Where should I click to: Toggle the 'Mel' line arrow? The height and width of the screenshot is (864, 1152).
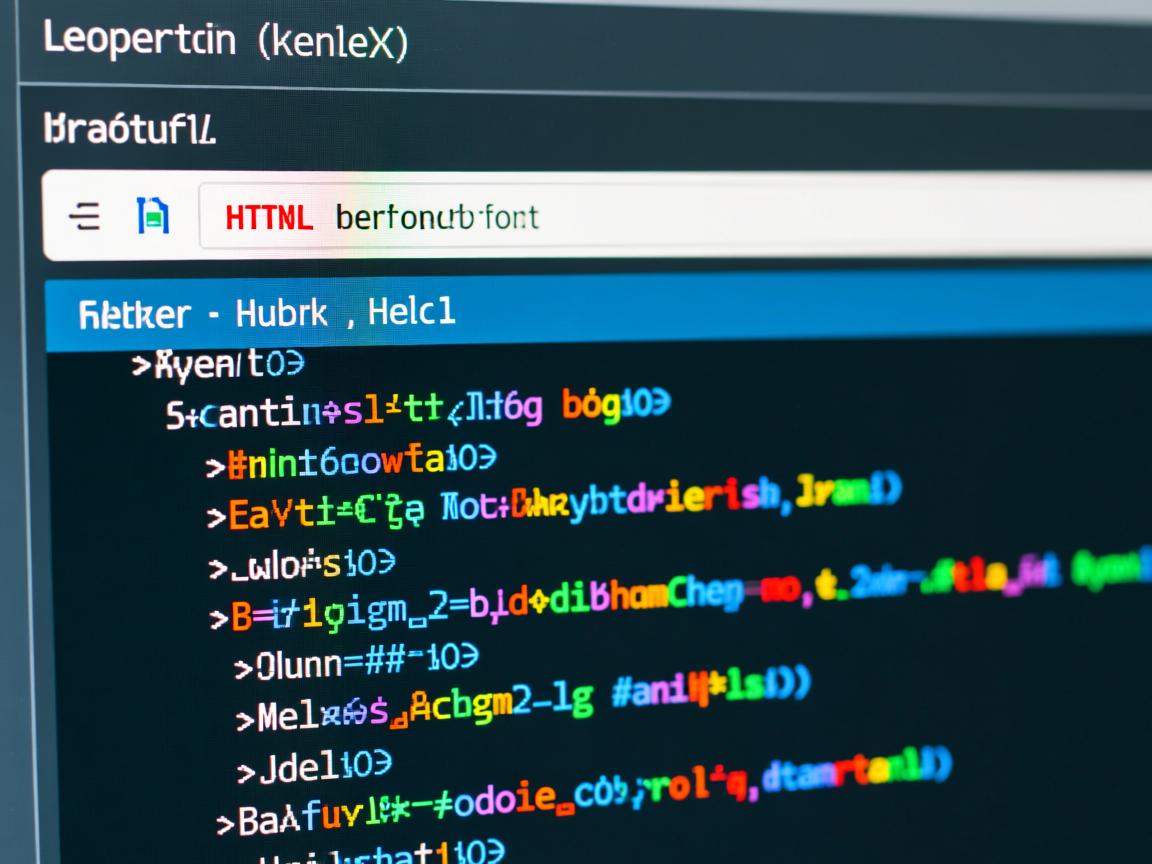coord(244,719)
